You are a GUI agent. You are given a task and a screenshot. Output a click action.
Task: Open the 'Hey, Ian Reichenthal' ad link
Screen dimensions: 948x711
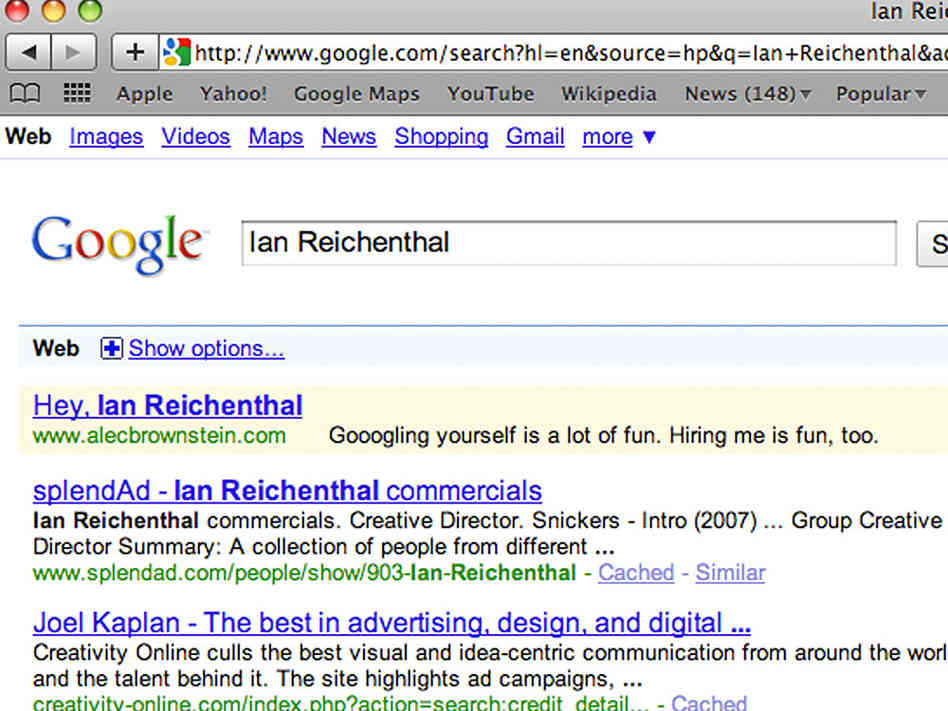[168, 406]
